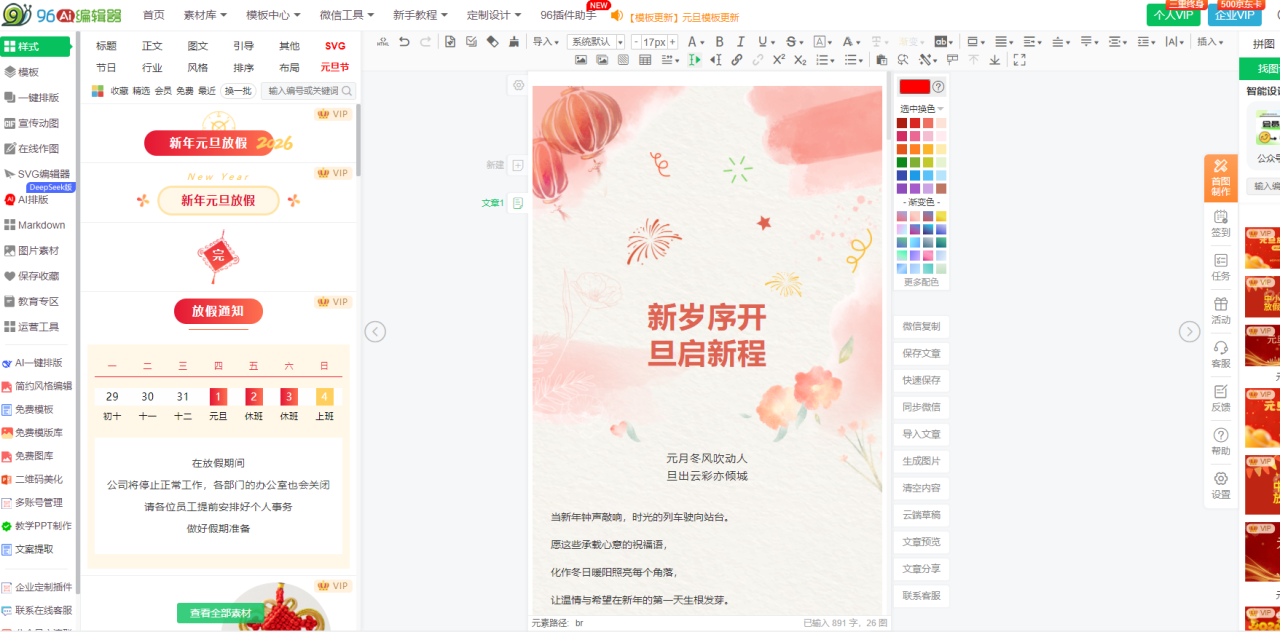
Task: Open the 导入 import dropdown
Action: [x=546, y=42]
